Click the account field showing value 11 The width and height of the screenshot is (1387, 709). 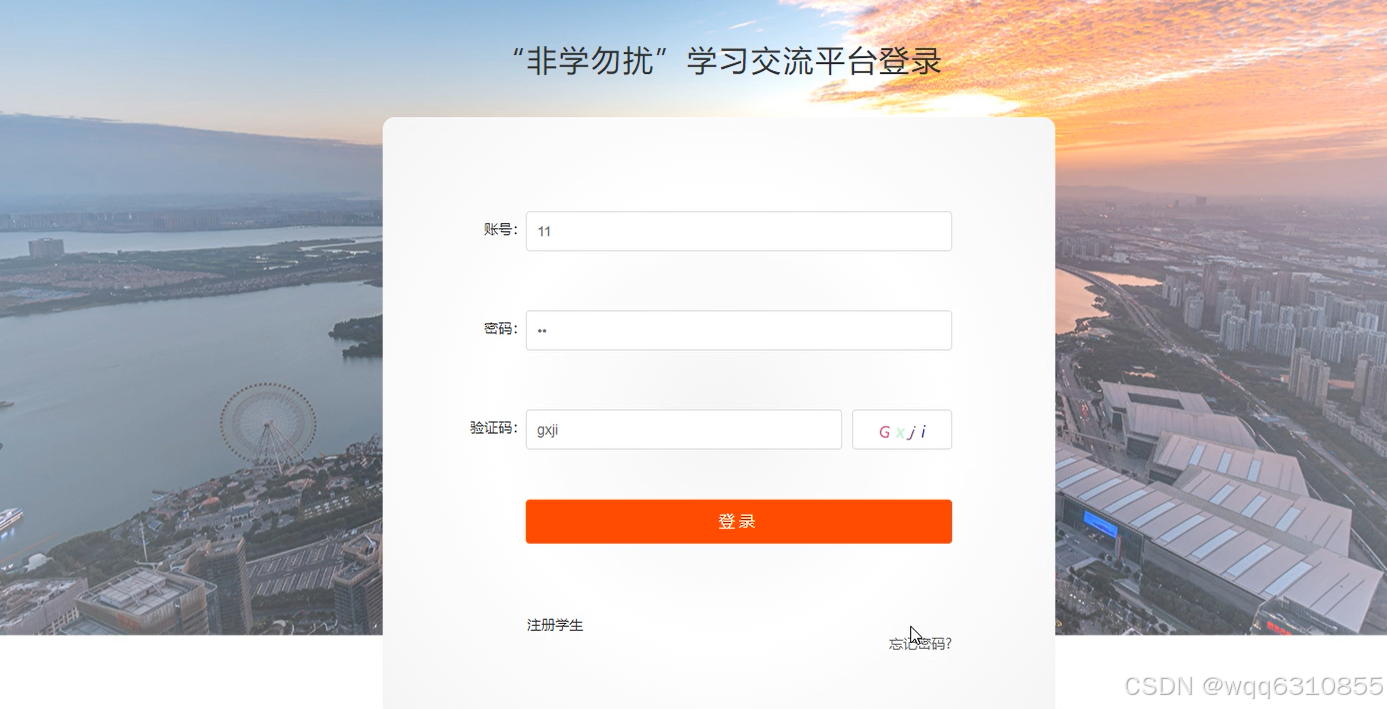coord(738,230)
